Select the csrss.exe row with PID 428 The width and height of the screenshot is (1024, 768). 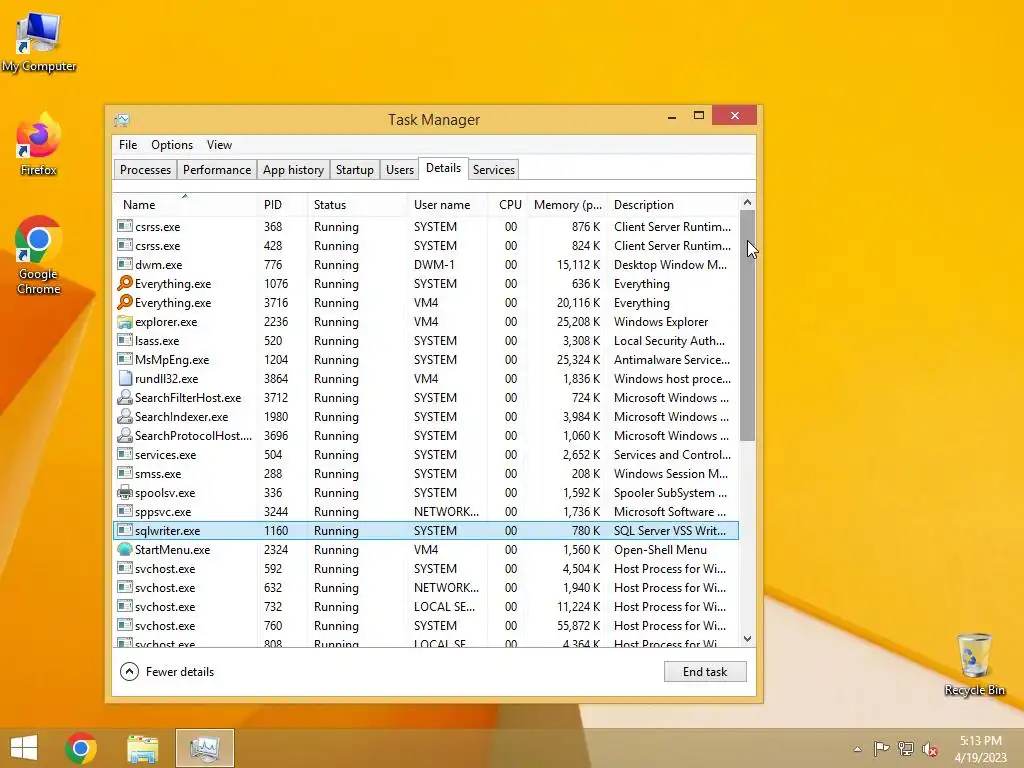click(x=426, y=246)
